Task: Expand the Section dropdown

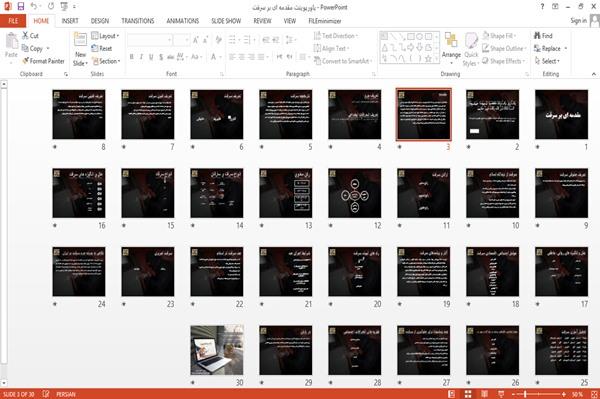Action: [106, 61]
